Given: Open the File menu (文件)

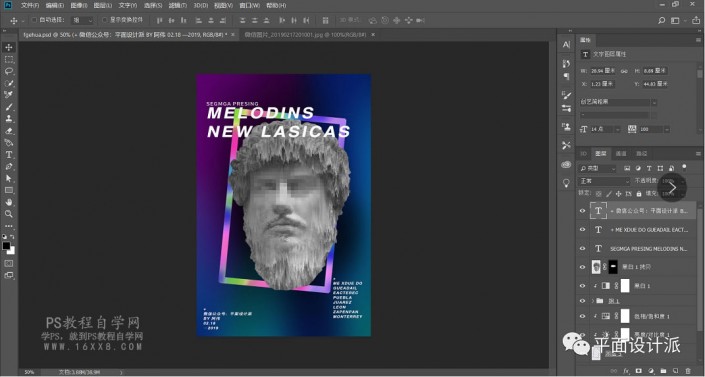Looking at the screenshot, I should coord(30,5).
